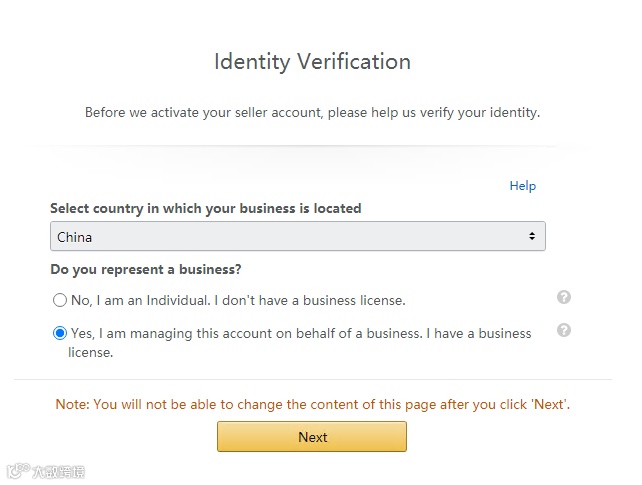Click the 'Yes, I am managing this account' label text

[x=300, y=333]
